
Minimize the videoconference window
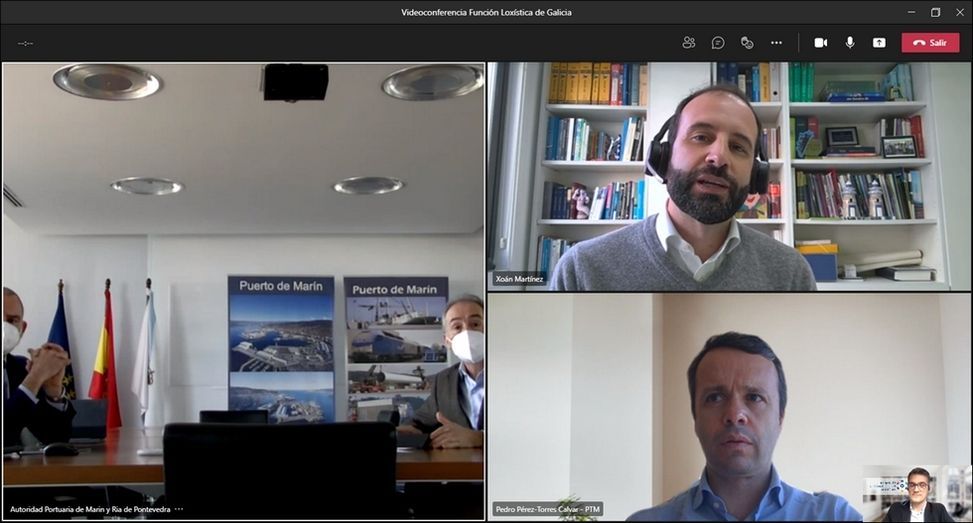coord(912,12)
